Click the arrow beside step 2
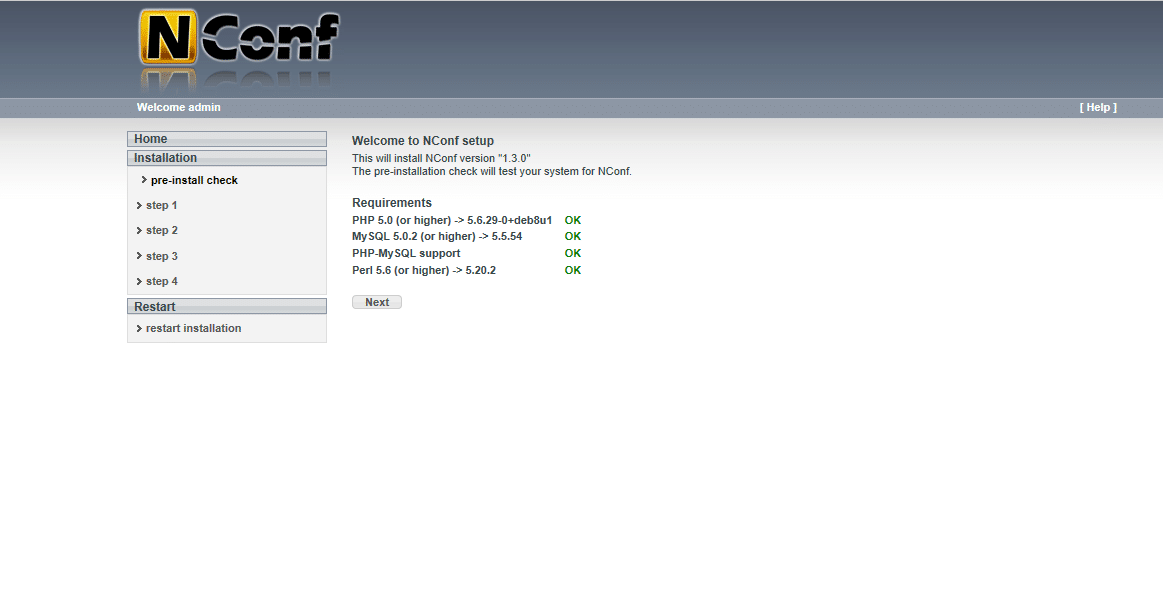This screenshot has width=1163, height=599. point(139,231)
